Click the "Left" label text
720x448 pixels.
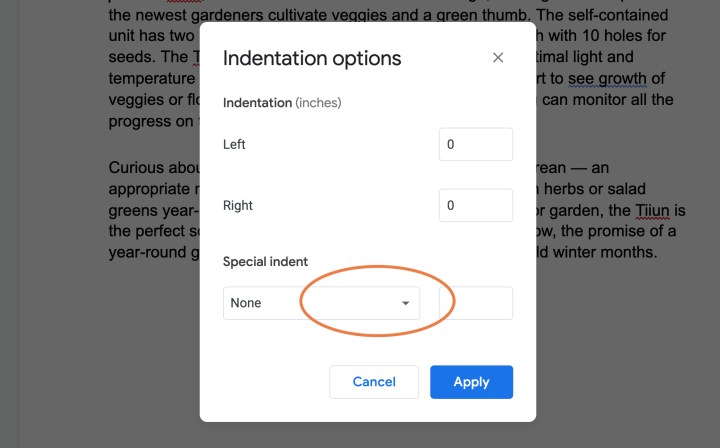point(234,144)
